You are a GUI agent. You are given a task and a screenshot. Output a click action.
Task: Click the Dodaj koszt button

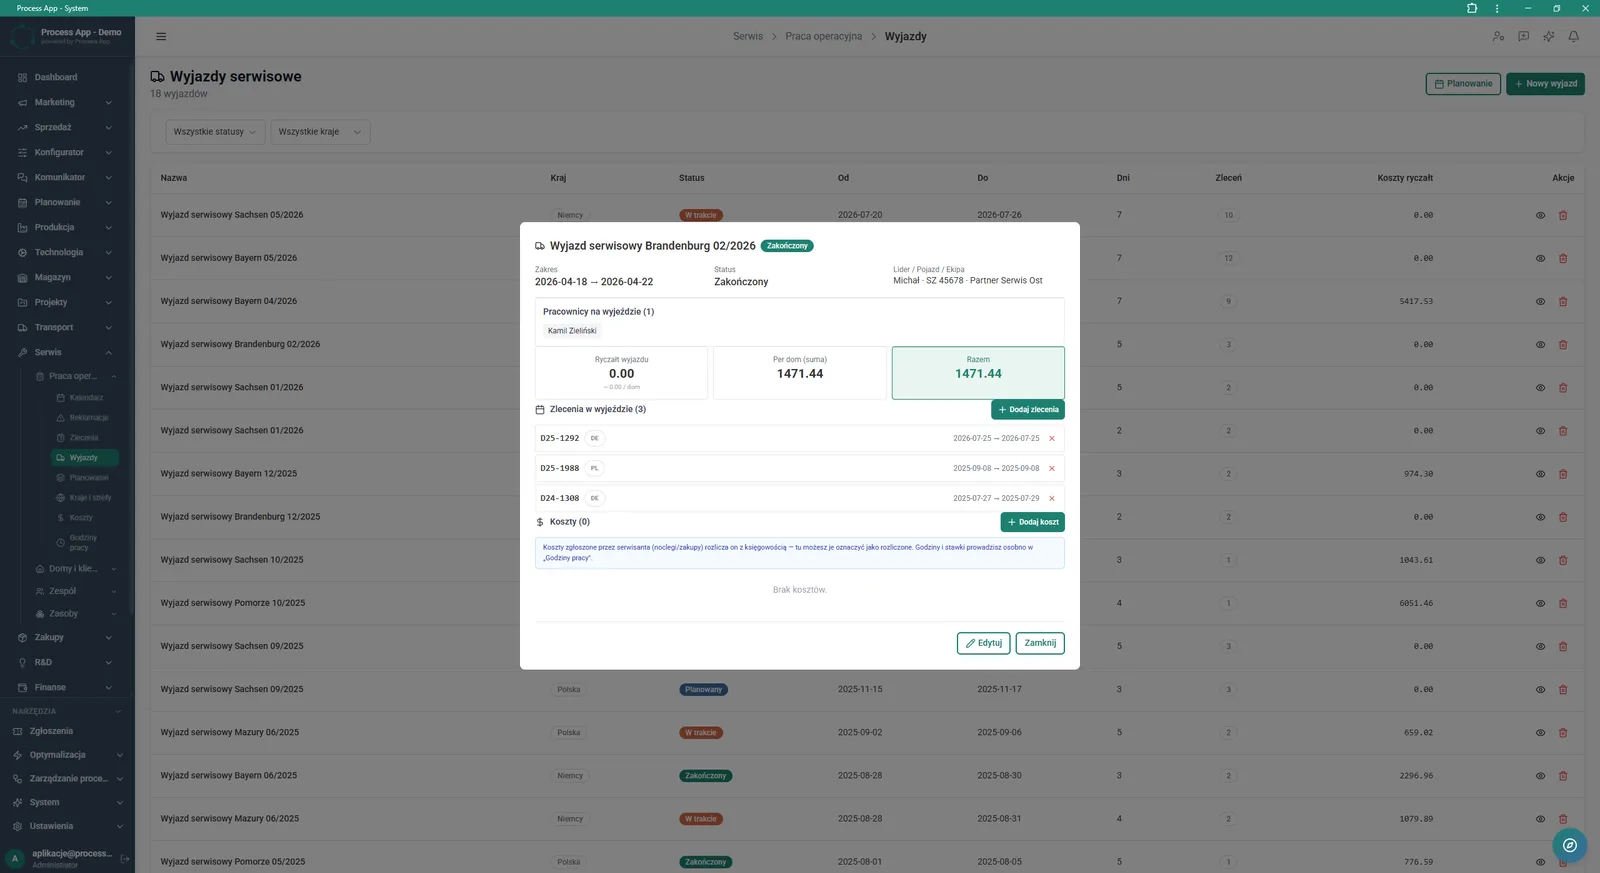pyautogui.click(x=1033, y=522)
